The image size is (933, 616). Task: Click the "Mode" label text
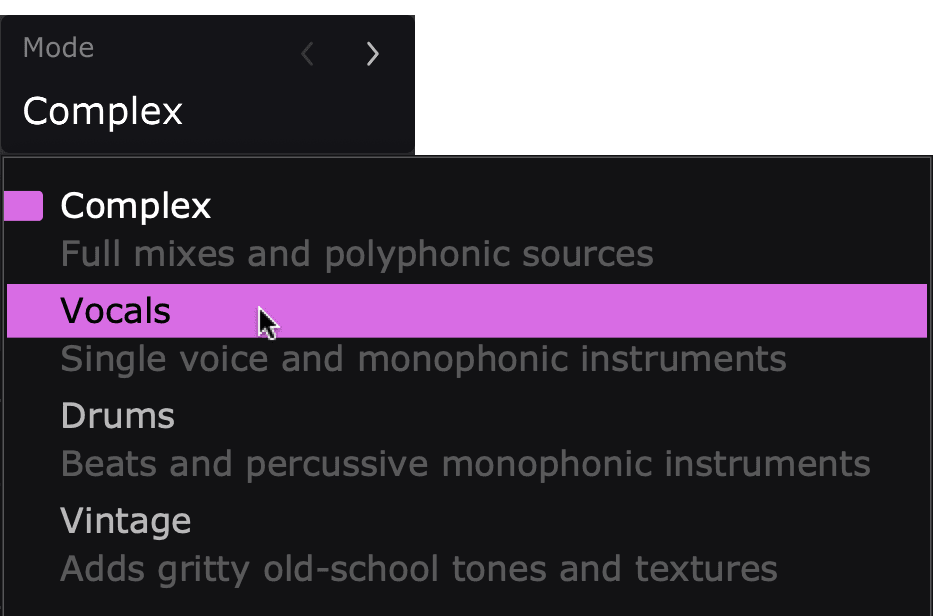pyautogui.click(x=58, y=48)
